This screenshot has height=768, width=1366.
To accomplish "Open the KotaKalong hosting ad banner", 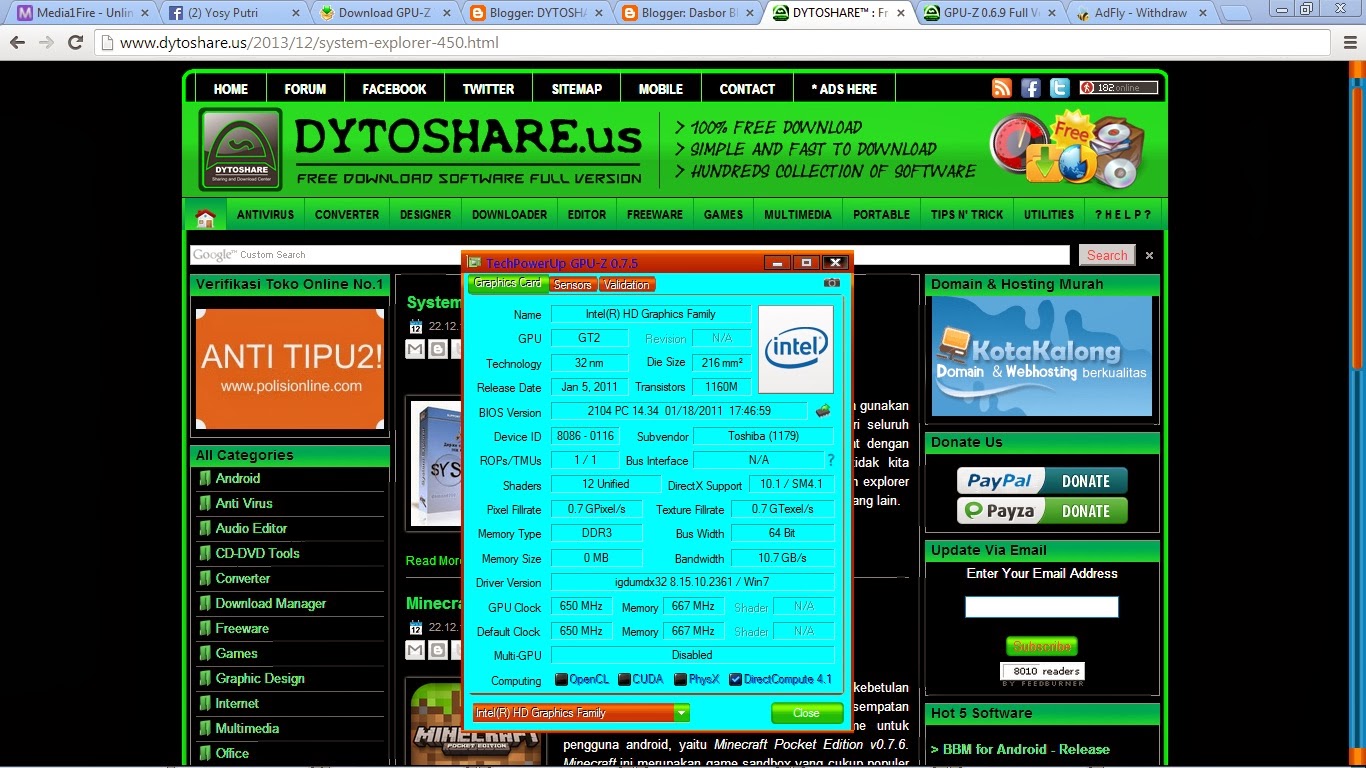I will click(x=1042, y=356).
